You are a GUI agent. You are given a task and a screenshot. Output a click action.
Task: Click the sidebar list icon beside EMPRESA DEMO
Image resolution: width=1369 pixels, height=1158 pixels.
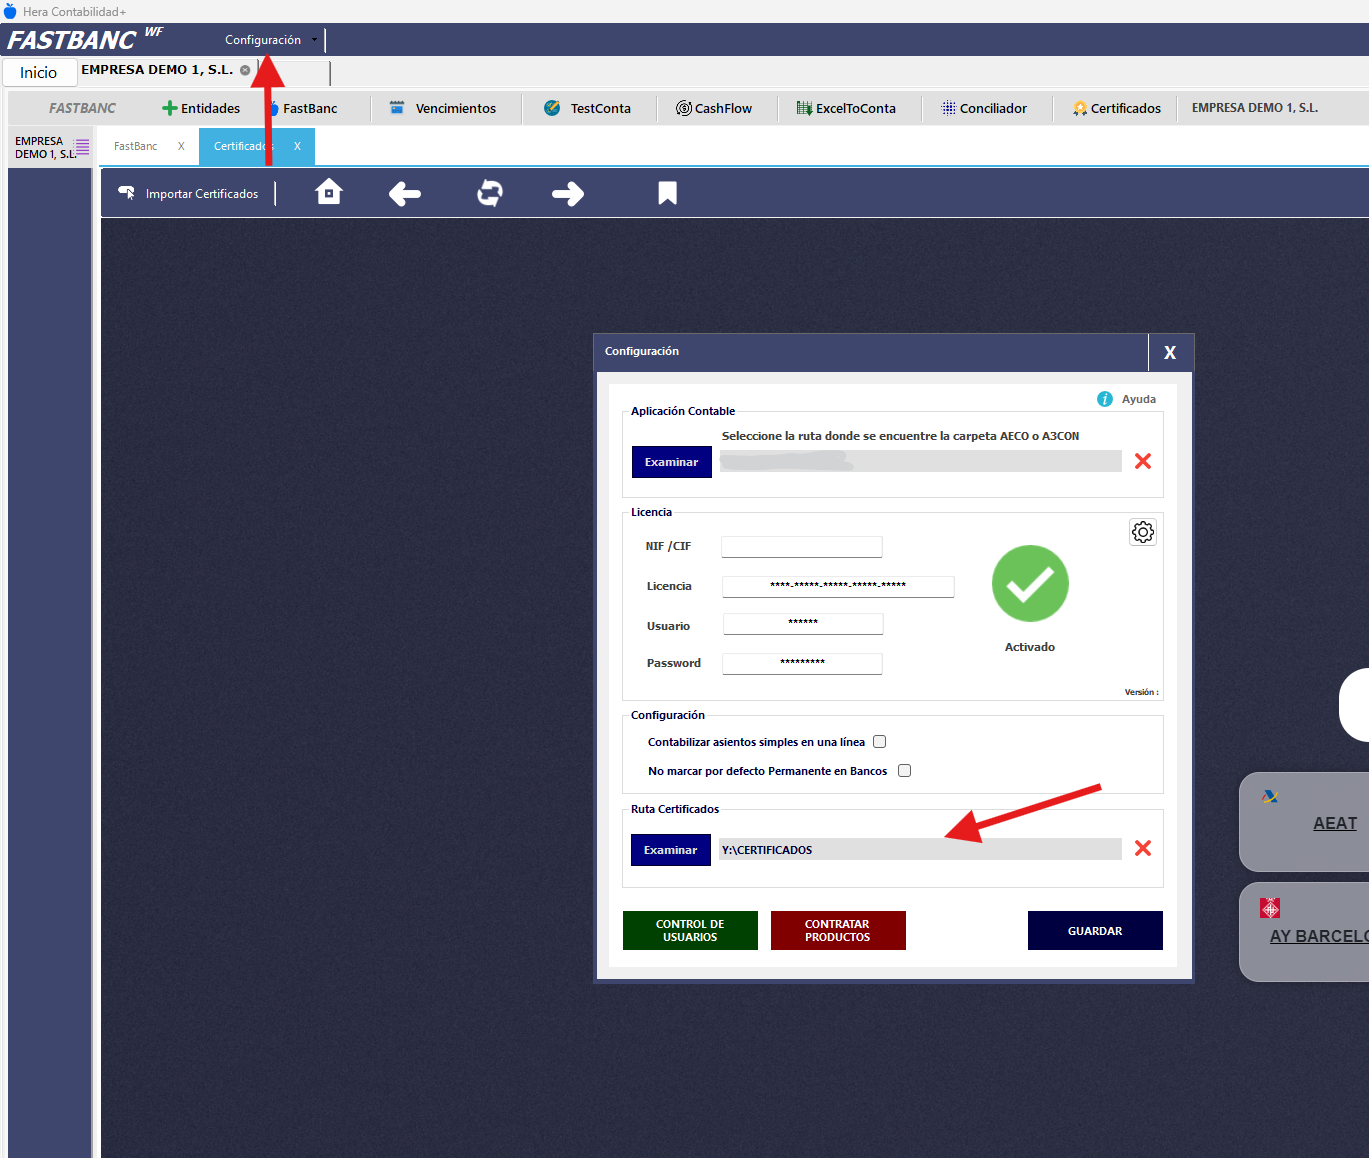(82, 147)
